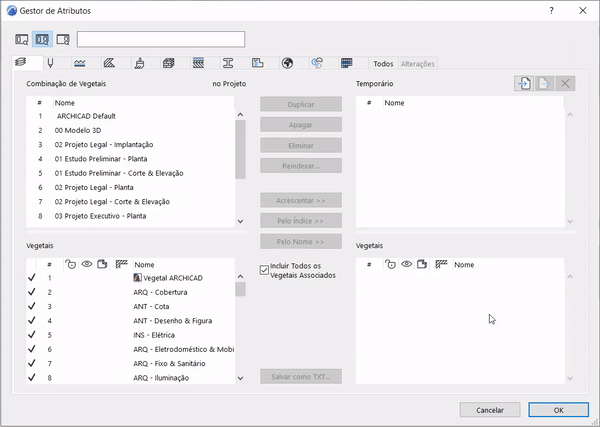Viewport: 600px width, 427px height.
Task: Click the down arrow of project layers scrollbar
Action: [x=240, y=378]
